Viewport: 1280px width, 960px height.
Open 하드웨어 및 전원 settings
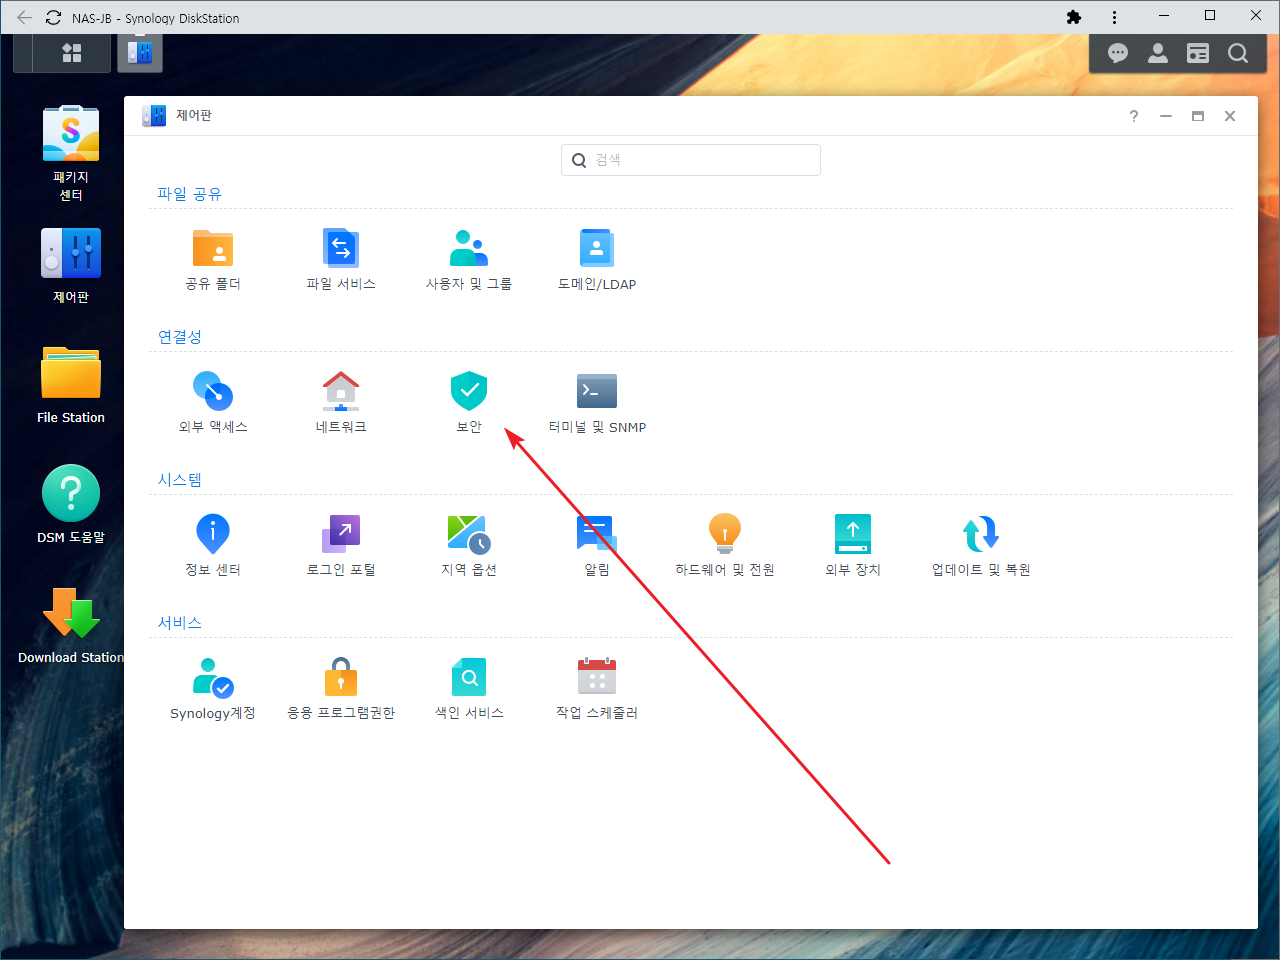coord(724,545)
